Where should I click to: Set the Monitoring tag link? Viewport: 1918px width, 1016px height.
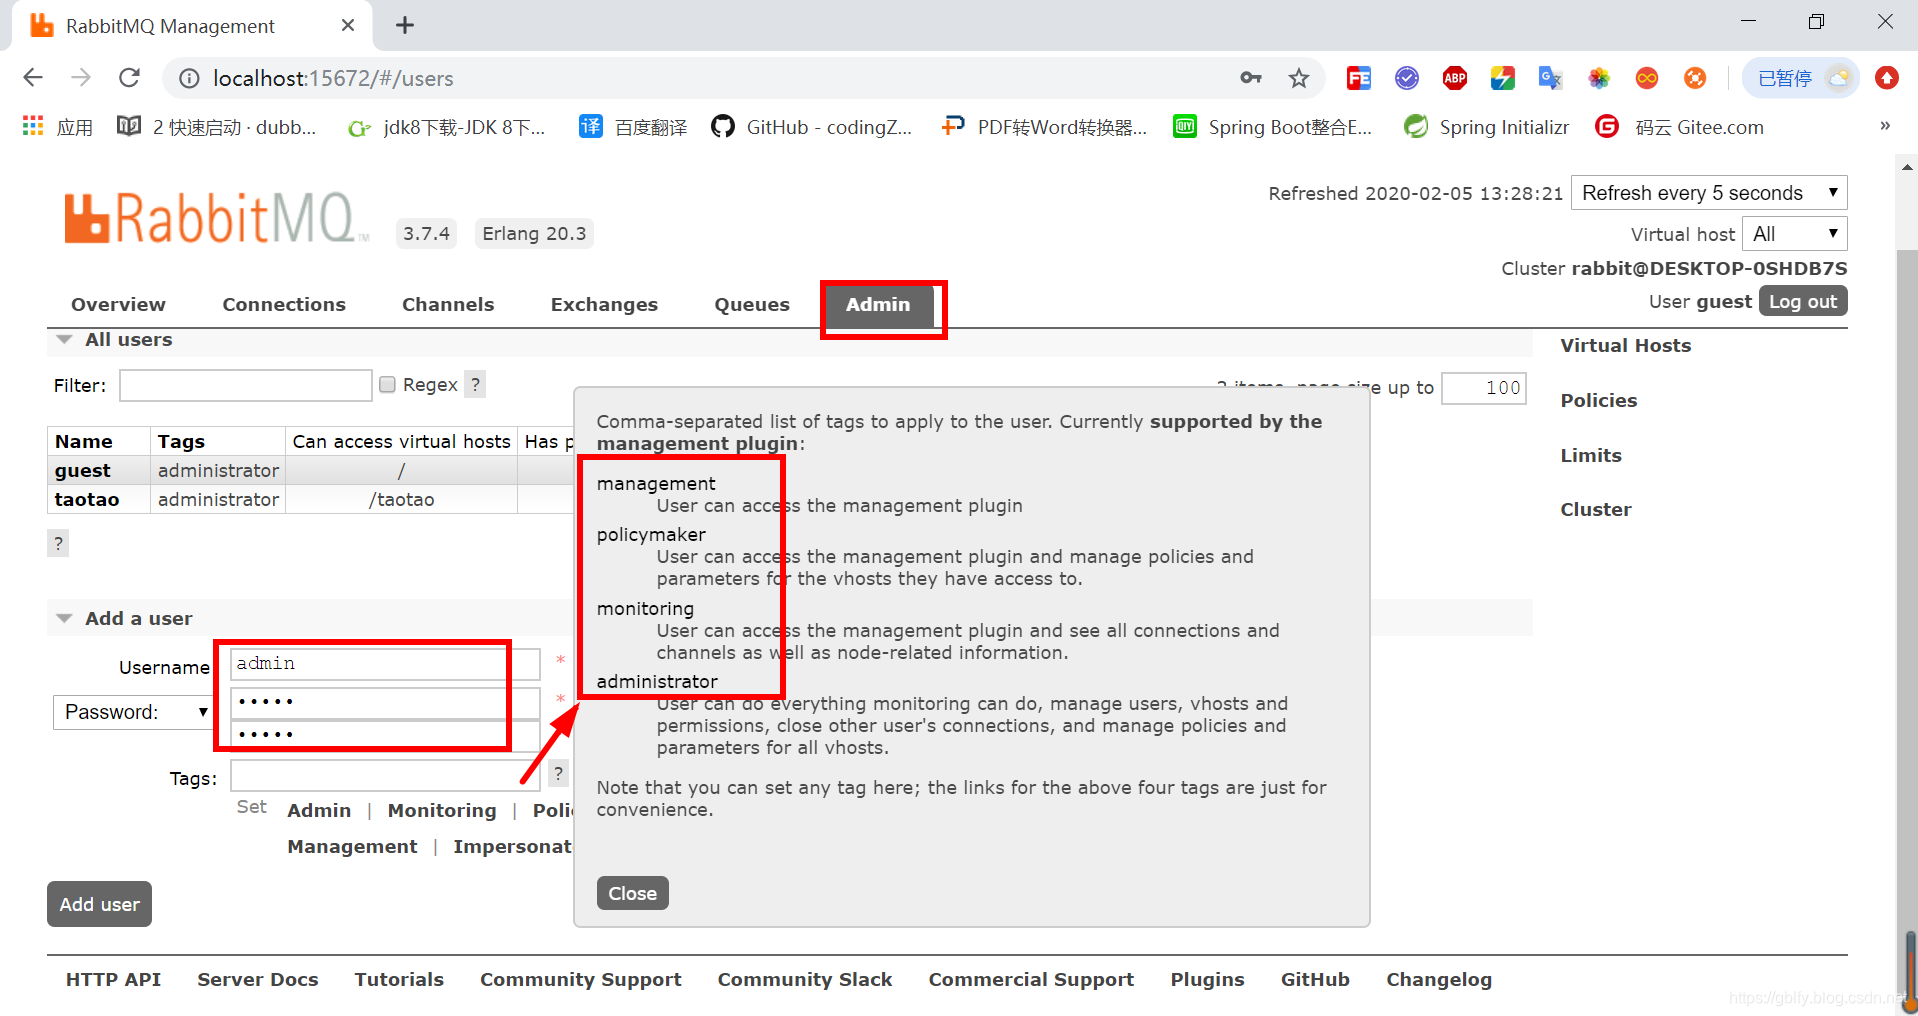point(442,811)
